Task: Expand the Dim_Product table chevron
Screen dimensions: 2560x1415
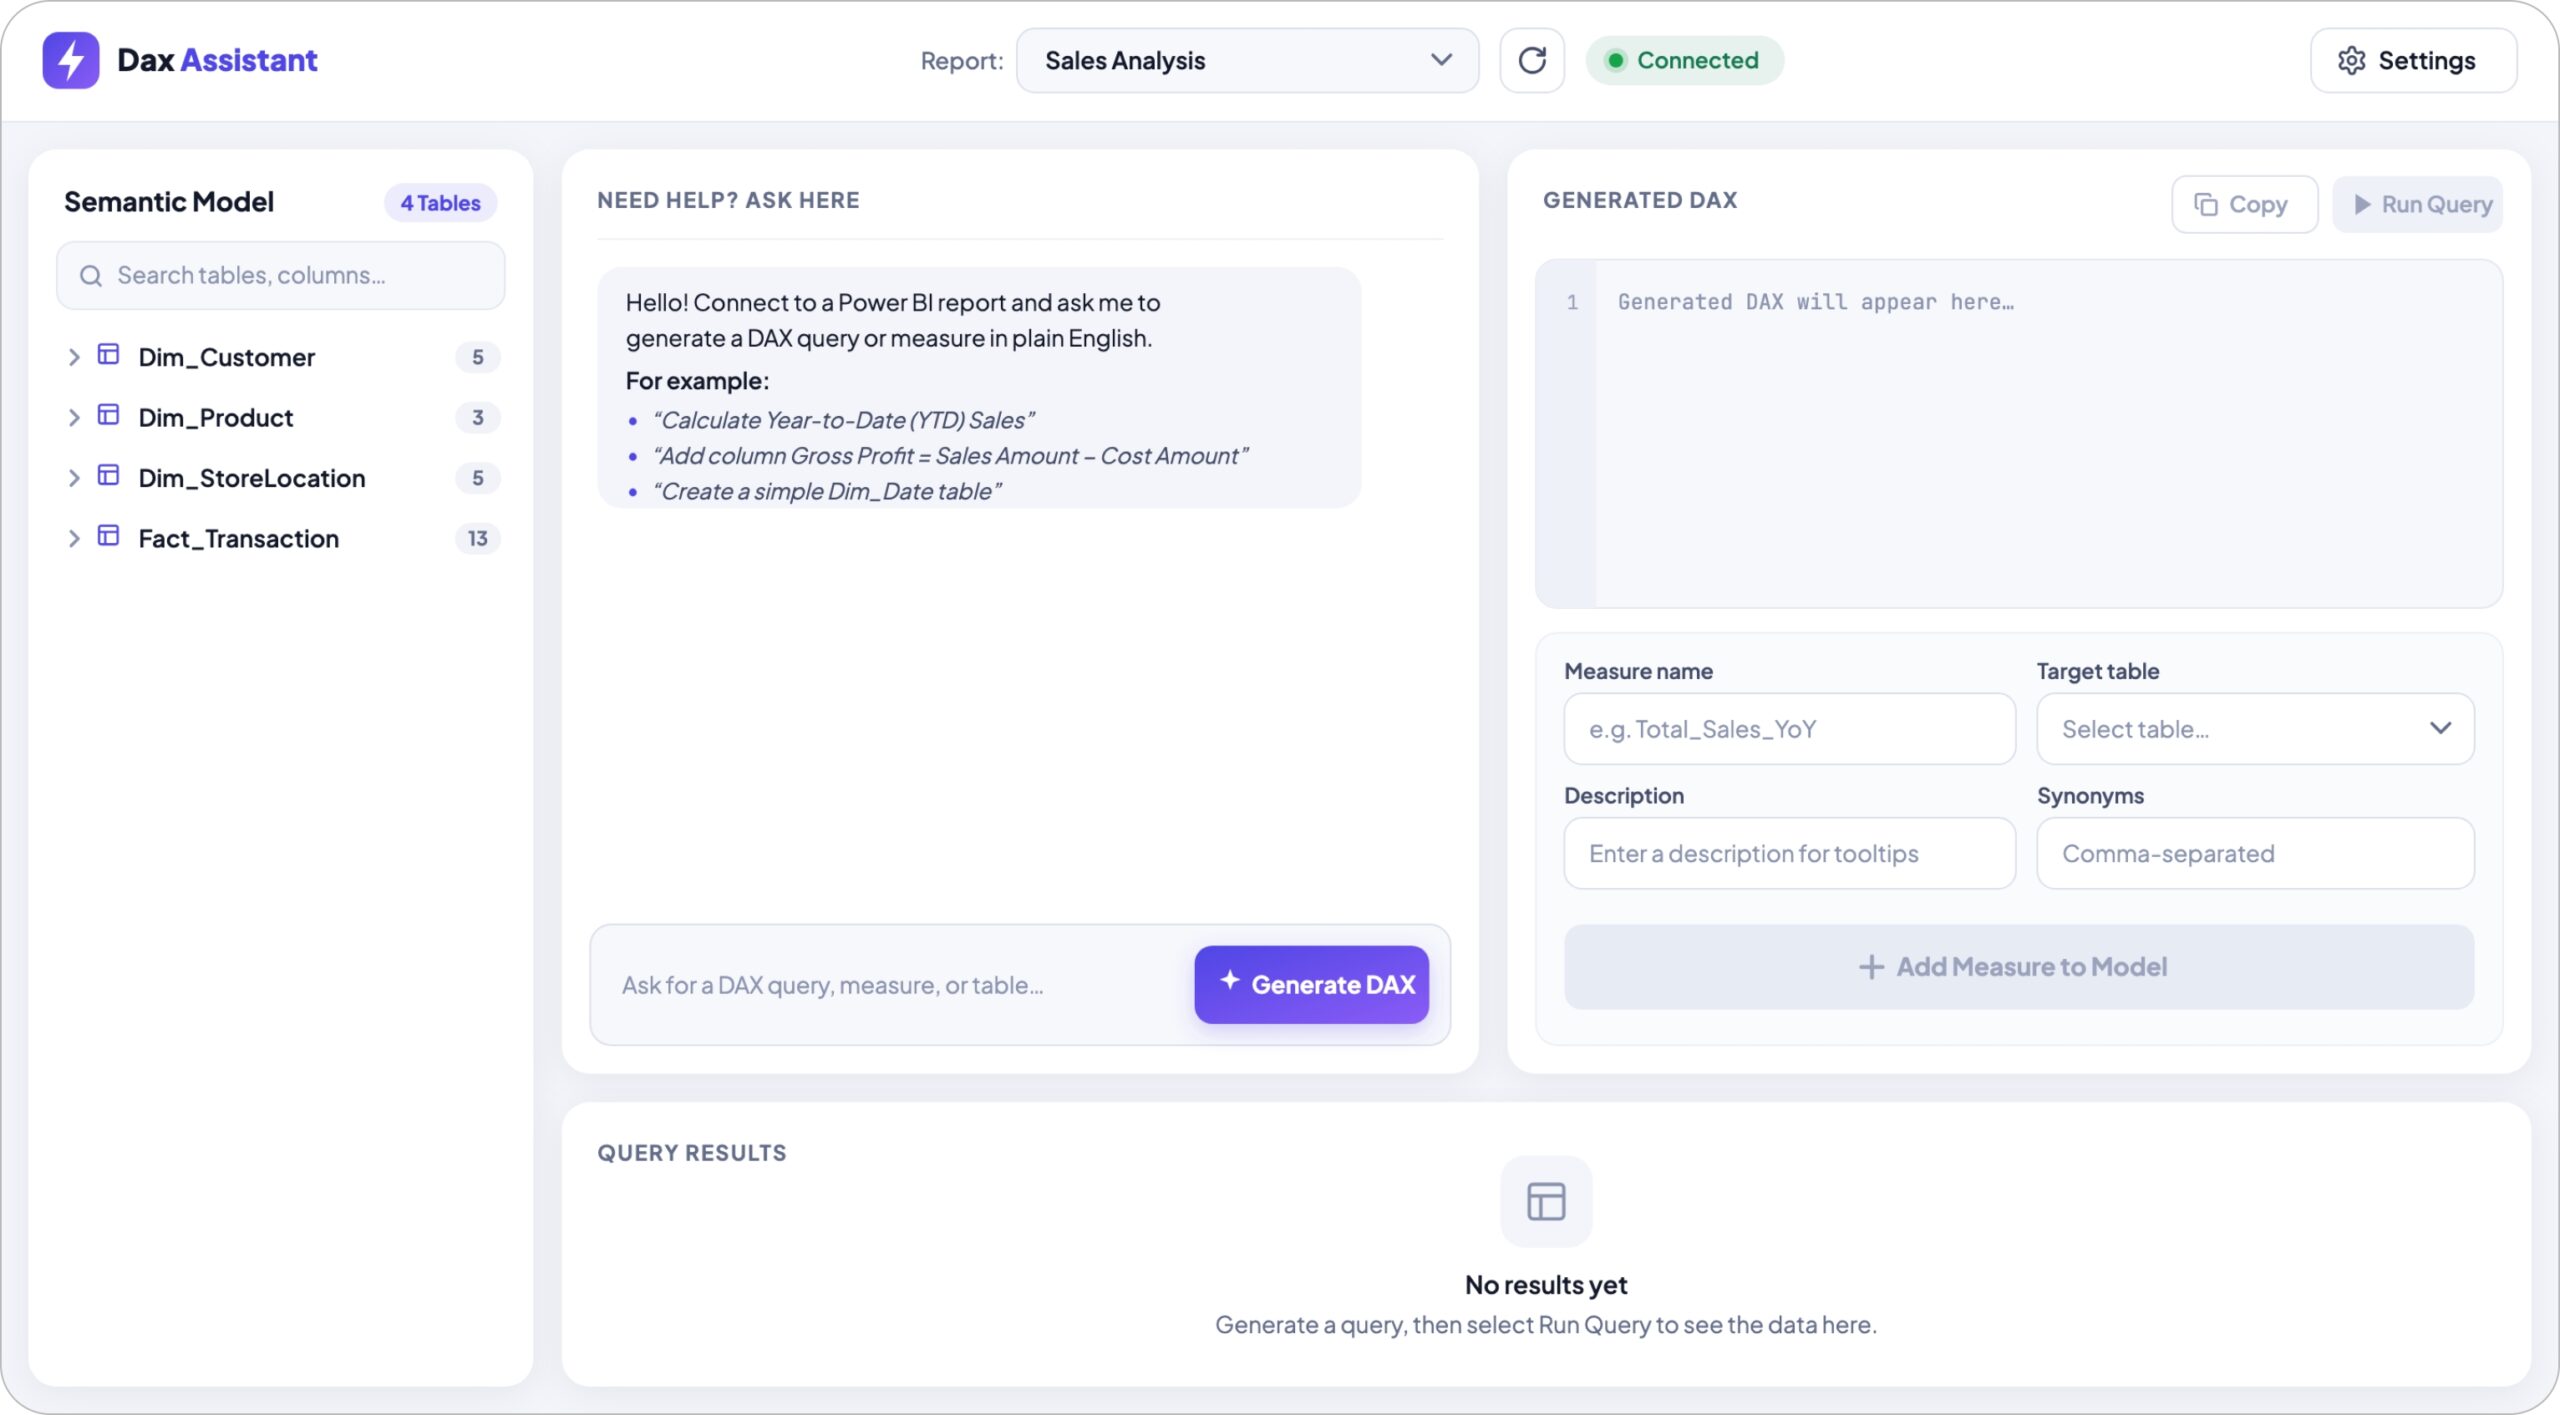Action: pyautogui.click(x=73, y=417)
